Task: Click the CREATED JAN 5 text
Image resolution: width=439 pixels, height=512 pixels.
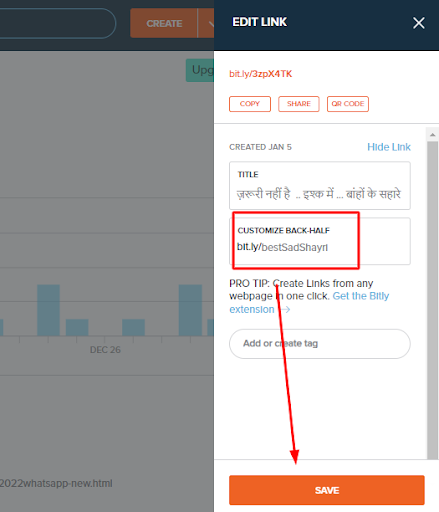Action: click(x=260, y=147)
